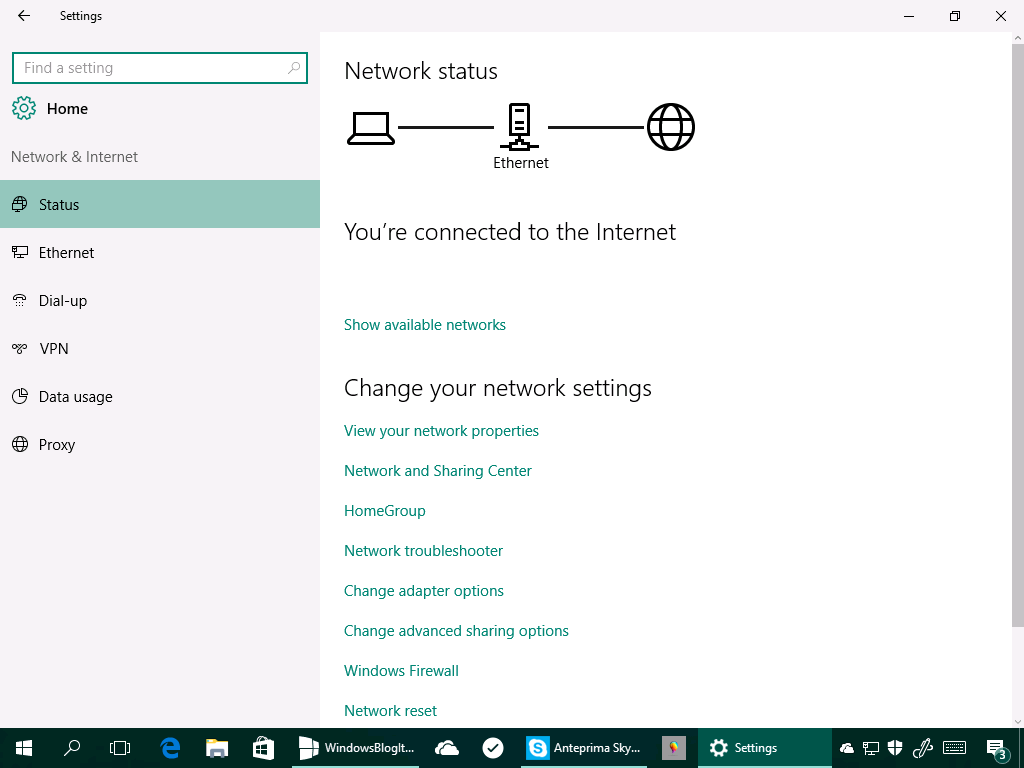Screen dimensions: 1024x768
Task: Open View your network properties
Action: click(441, 431)
